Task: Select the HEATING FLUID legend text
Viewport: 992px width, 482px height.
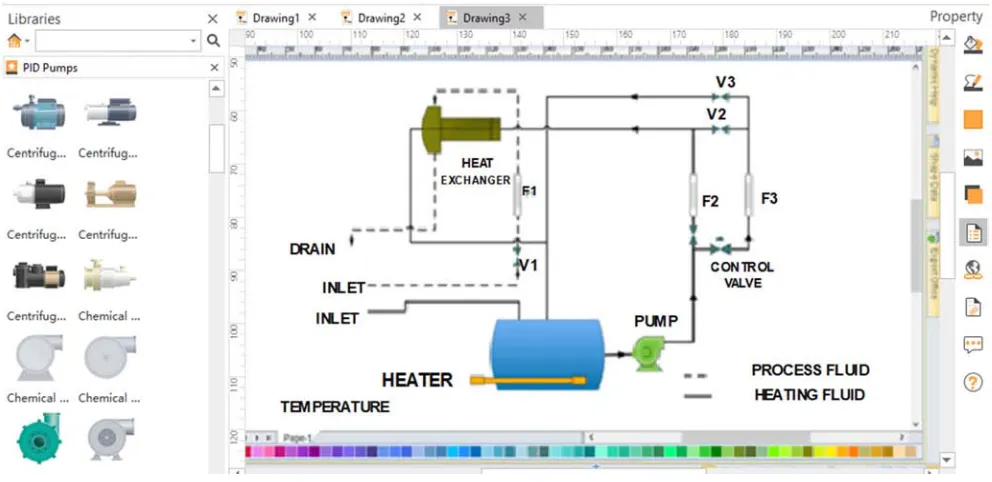Action: (810, 395)
